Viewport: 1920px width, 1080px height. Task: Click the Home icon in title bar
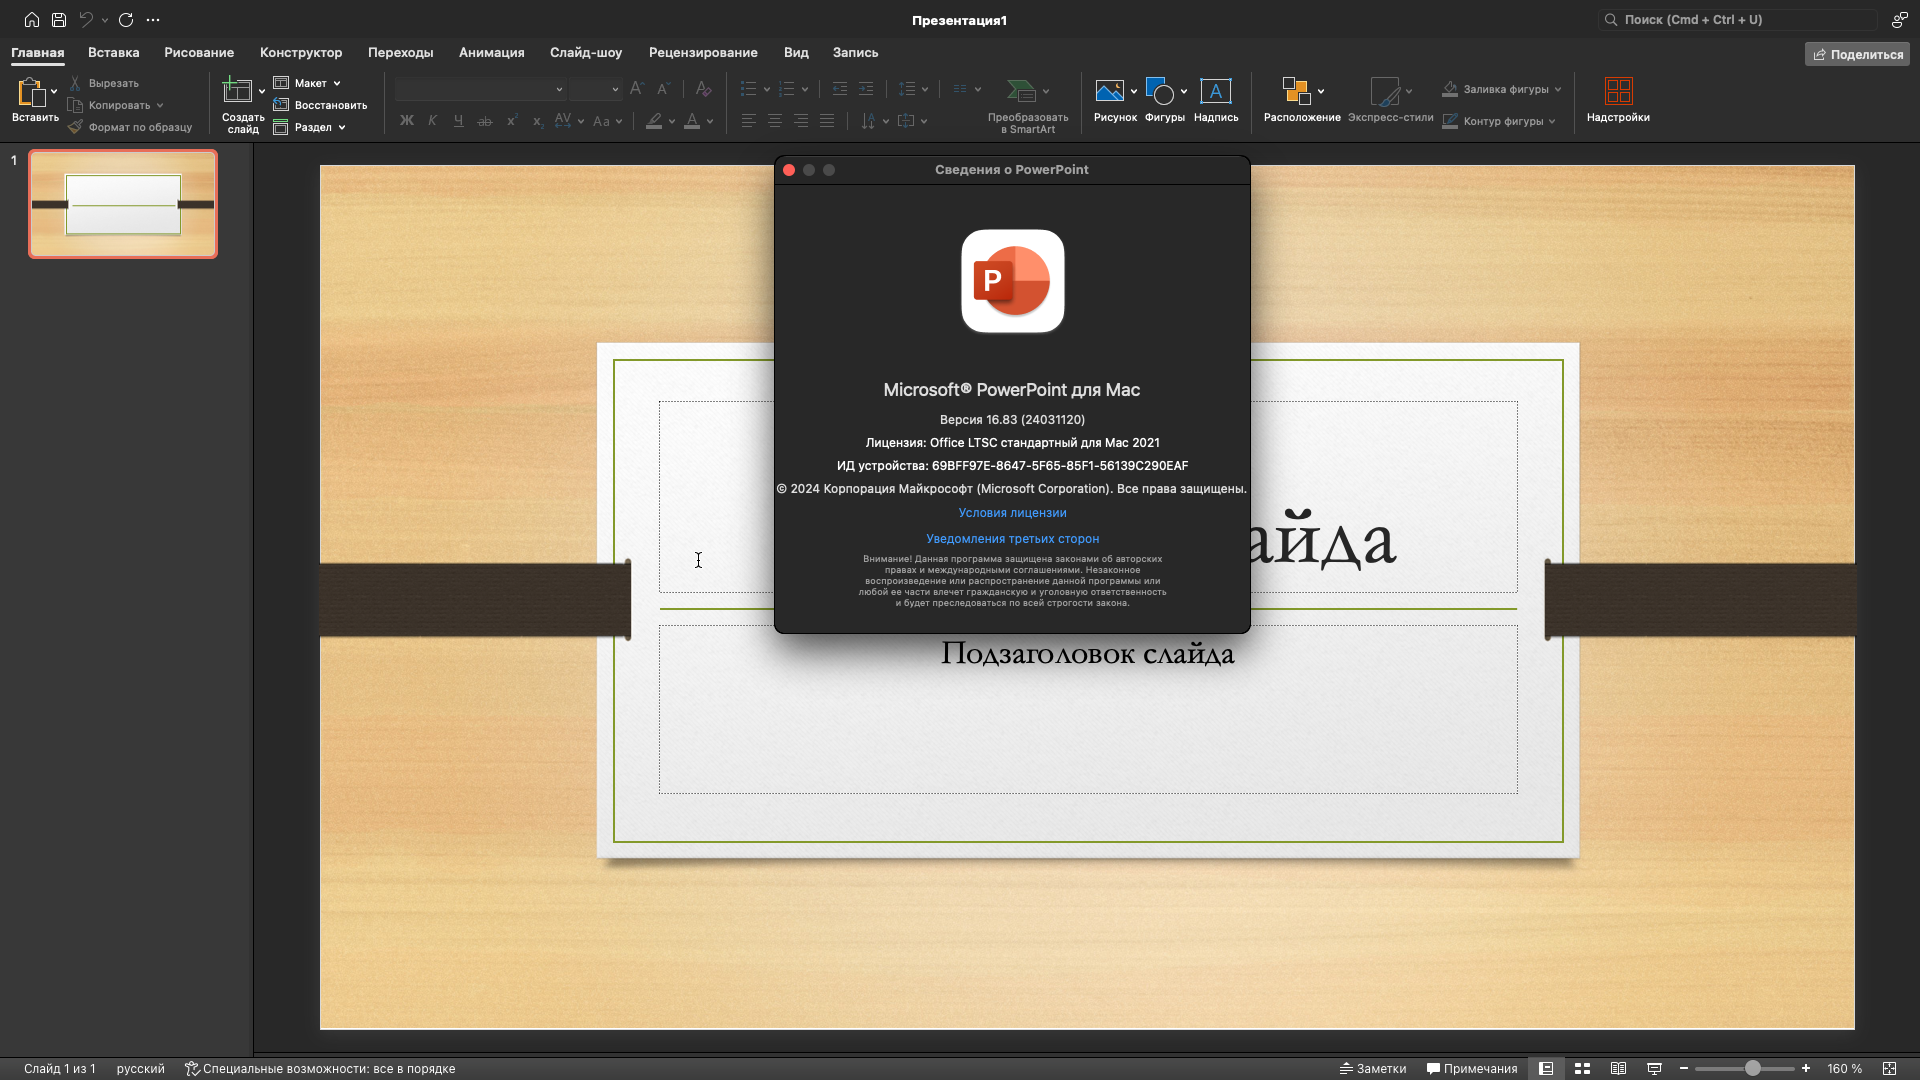pyautogui.click(x=32, y=20)
